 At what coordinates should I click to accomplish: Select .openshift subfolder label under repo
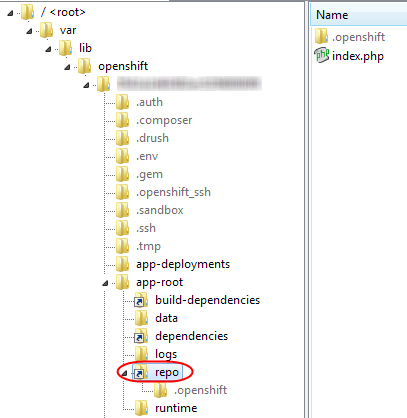[x=201, y=390]
